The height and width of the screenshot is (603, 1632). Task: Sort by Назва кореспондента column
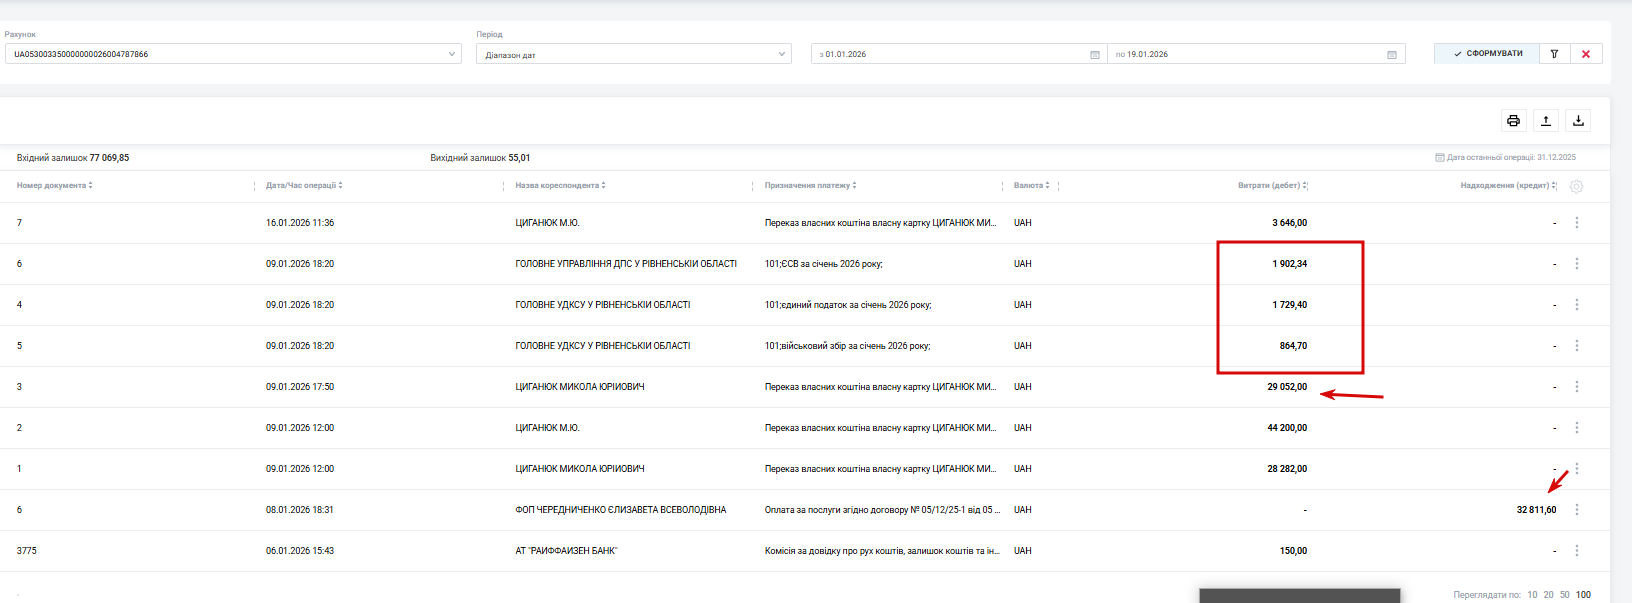click(x=560, y=185)
